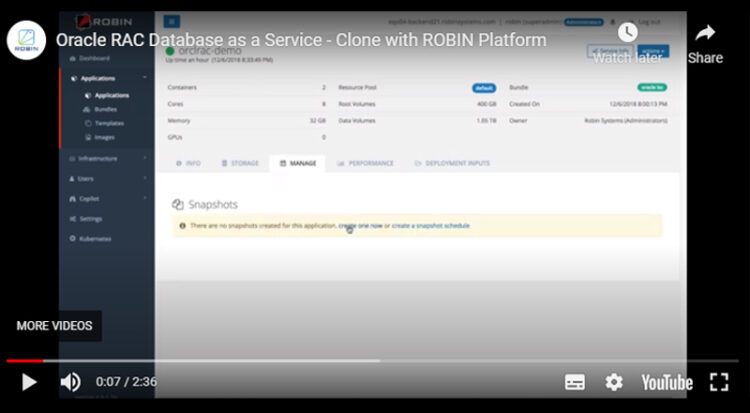Open the video title link
Screen dimensions: 750x413
301,40
